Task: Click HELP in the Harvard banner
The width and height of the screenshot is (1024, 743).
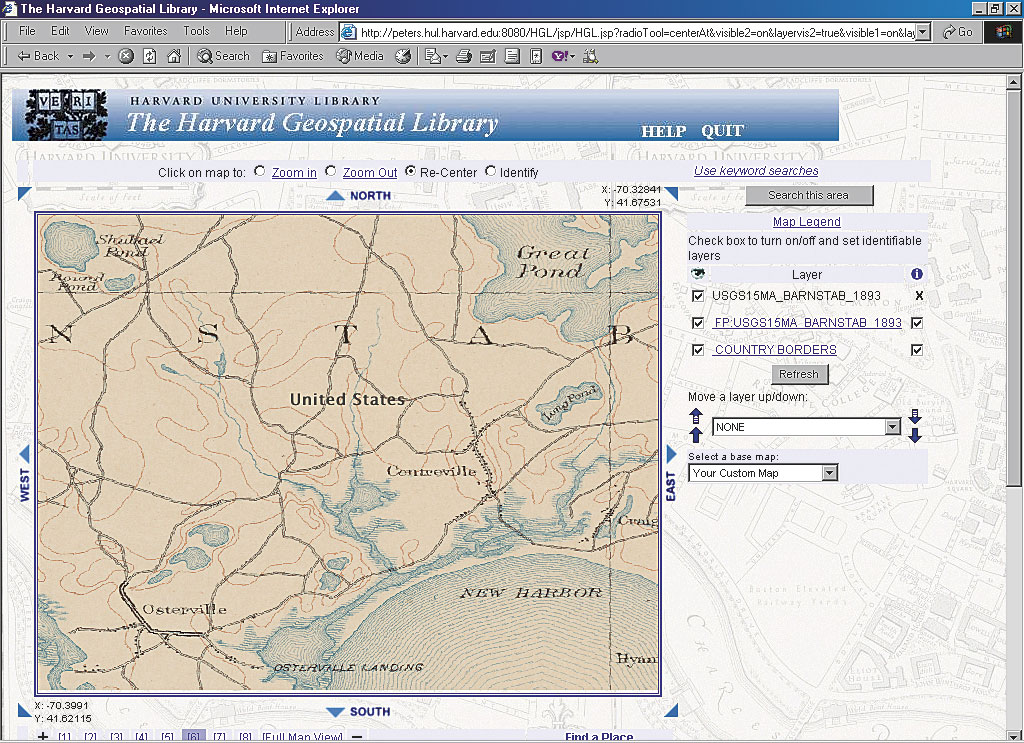Action: pos(664,131)
